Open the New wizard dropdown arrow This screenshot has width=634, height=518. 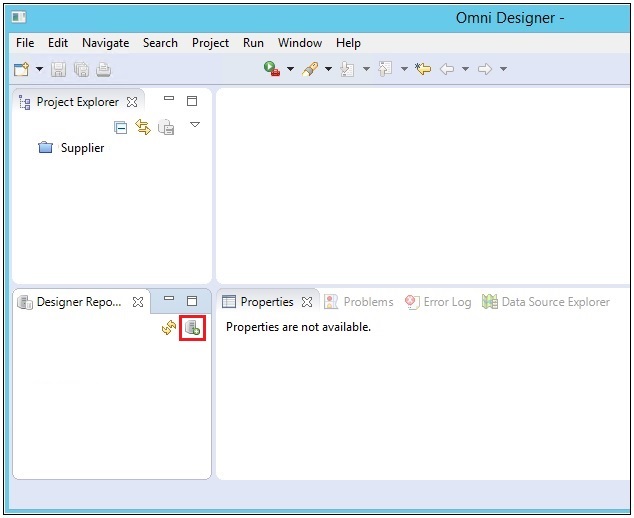39,69
